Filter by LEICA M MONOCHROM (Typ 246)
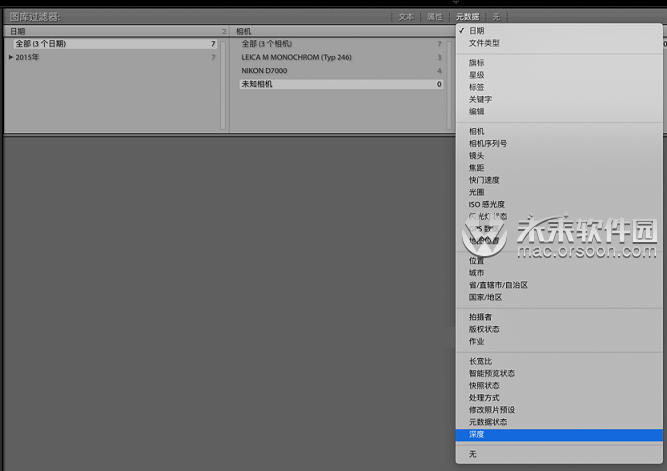This screenshot has width=667, height=471. point(342,57)
